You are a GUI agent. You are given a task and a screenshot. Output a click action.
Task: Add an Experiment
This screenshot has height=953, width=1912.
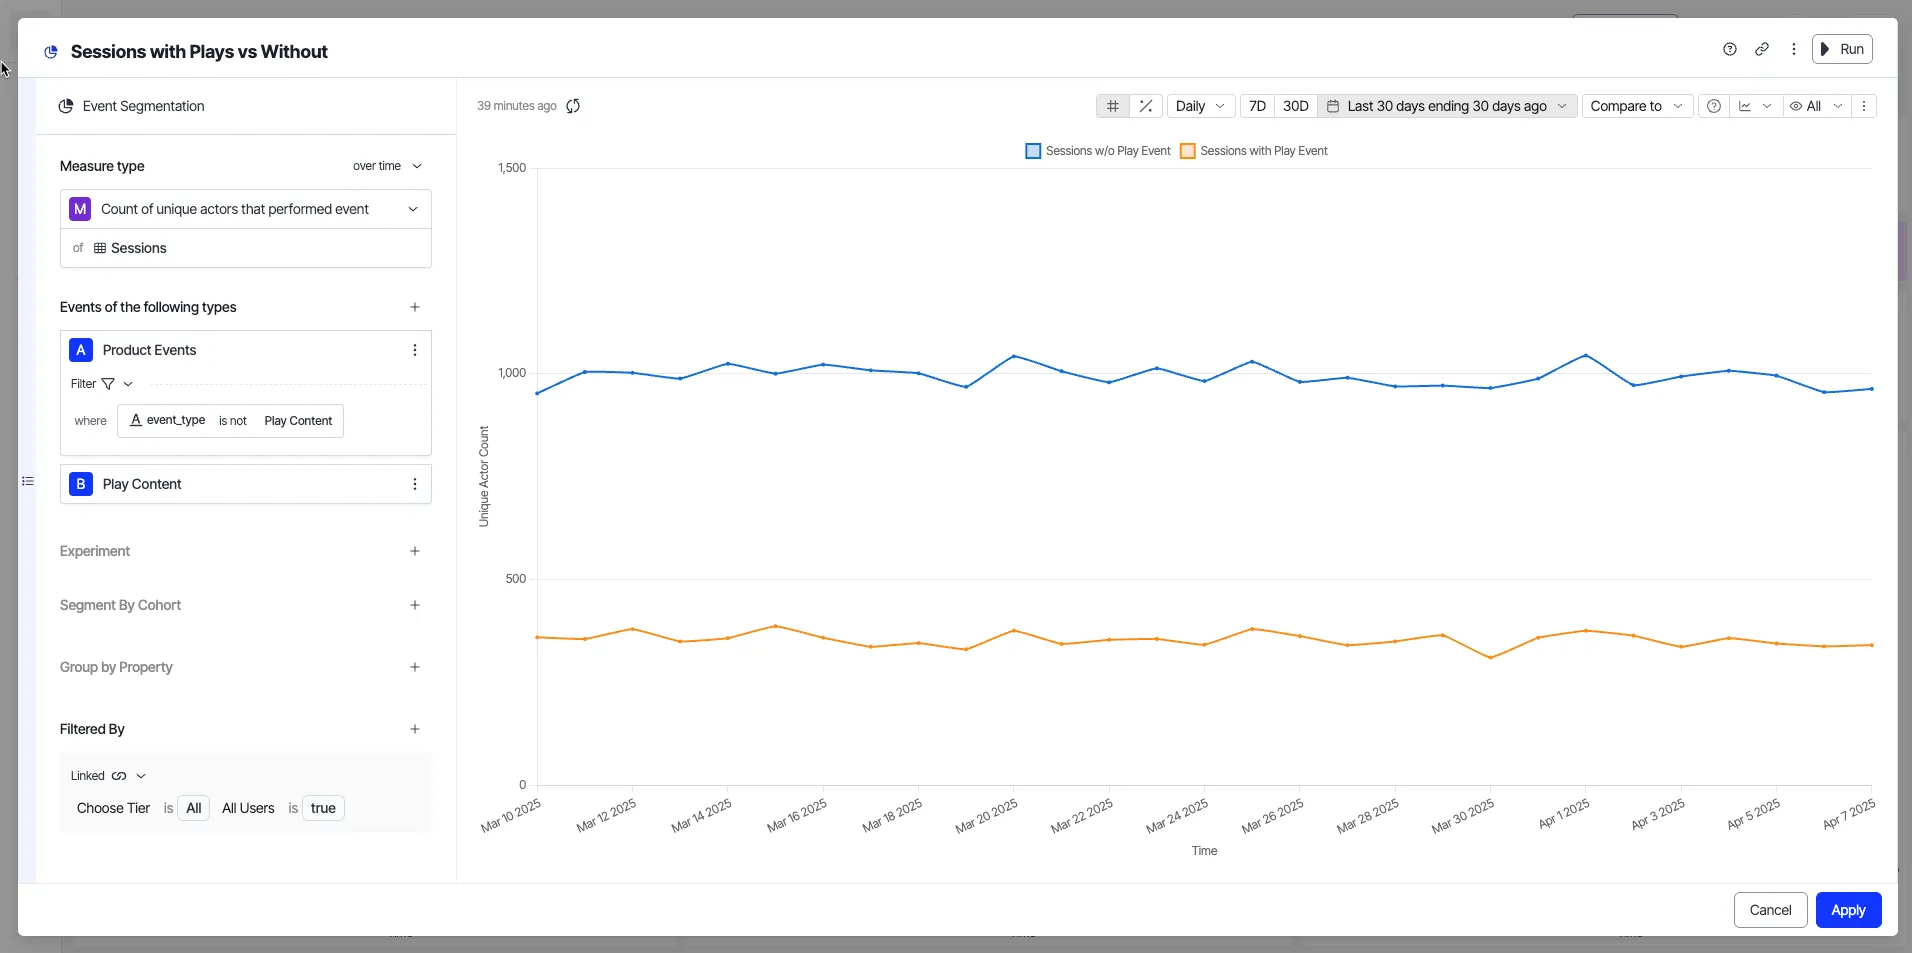click(415, 551)
